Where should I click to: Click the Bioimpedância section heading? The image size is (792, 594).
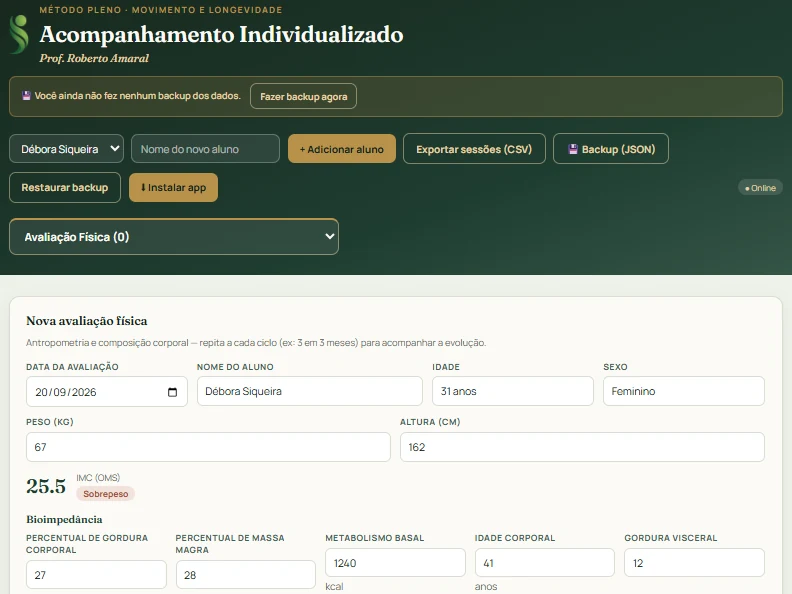tap(64, 519)
